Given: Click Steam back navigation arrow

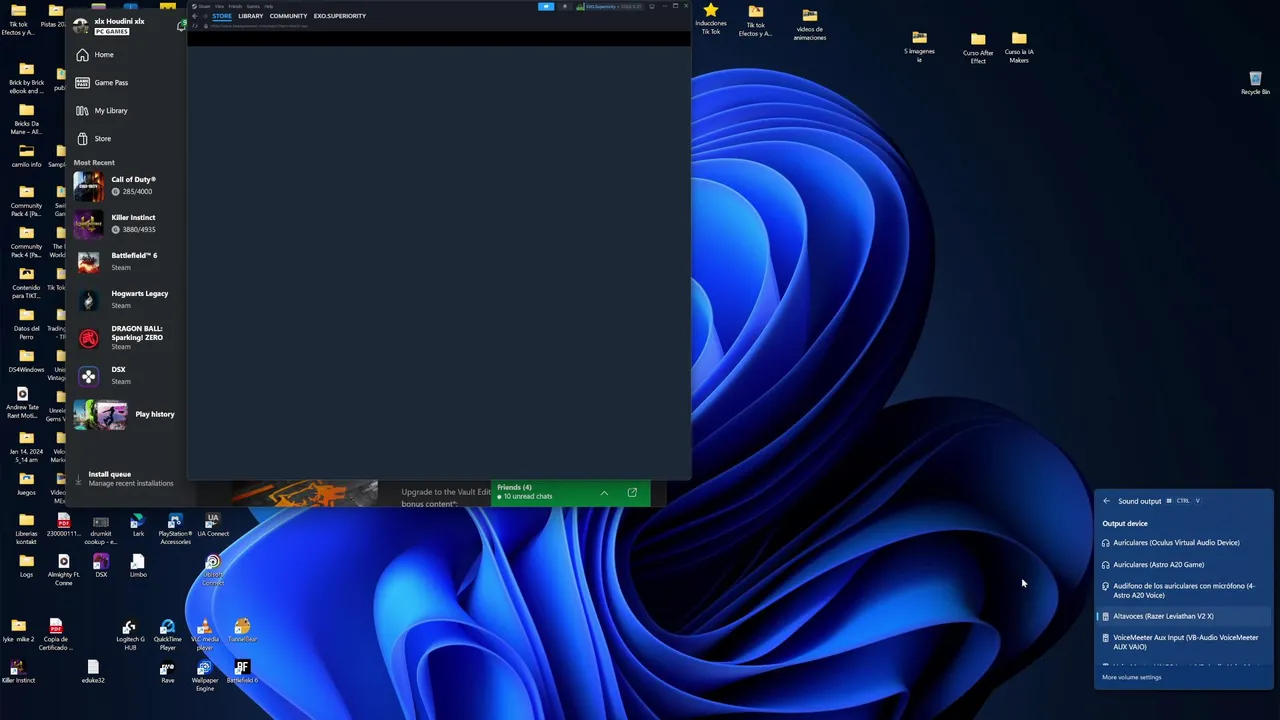Looking at the screenshot, I should 195,16.
